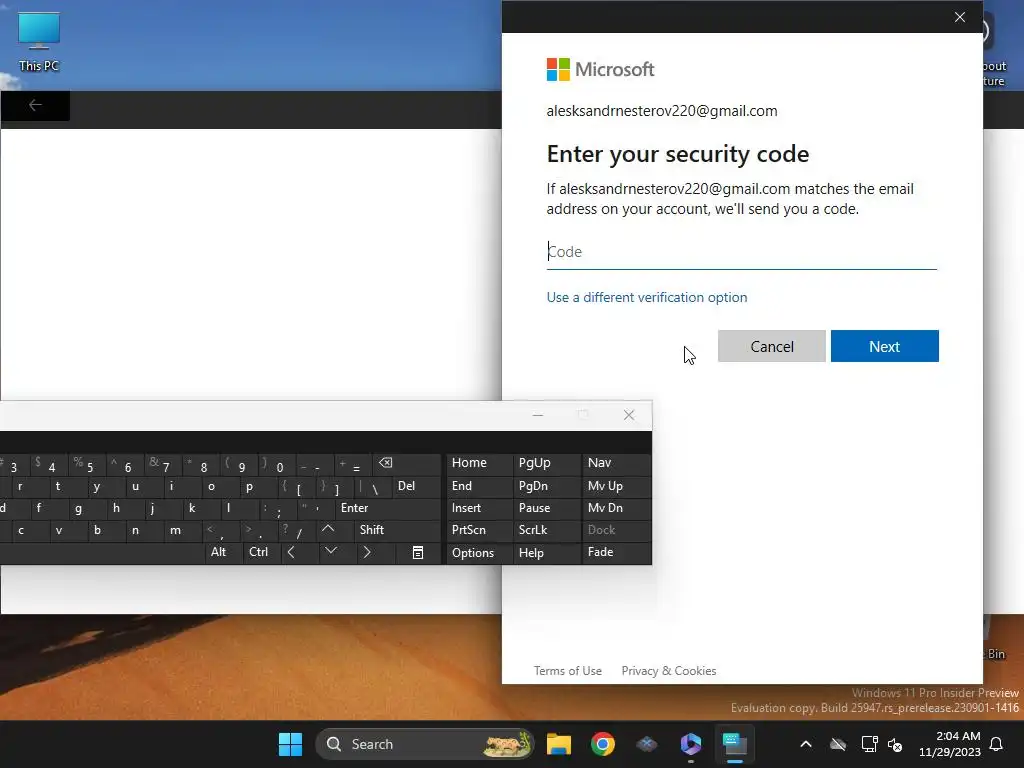Tap the backslash key on the keyboard

pos(373,487)
